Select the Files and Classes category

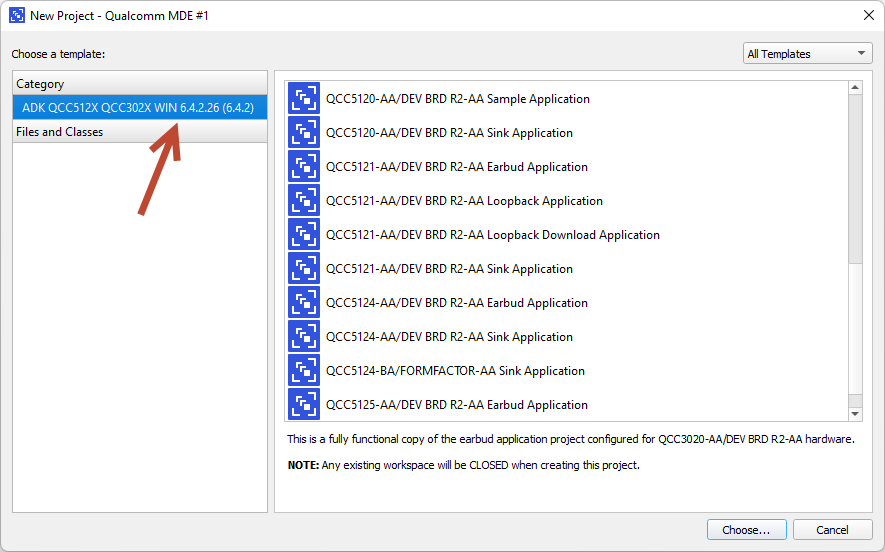point(140,132)
